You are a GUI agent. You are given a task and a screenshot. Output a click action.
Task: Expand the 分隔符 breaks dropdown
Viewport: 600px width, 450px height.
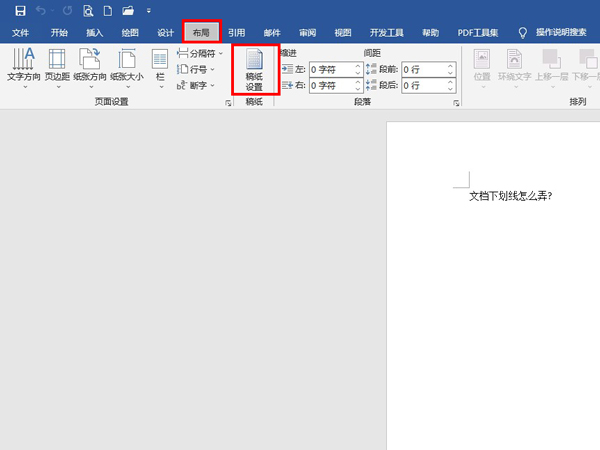point(201,53)
